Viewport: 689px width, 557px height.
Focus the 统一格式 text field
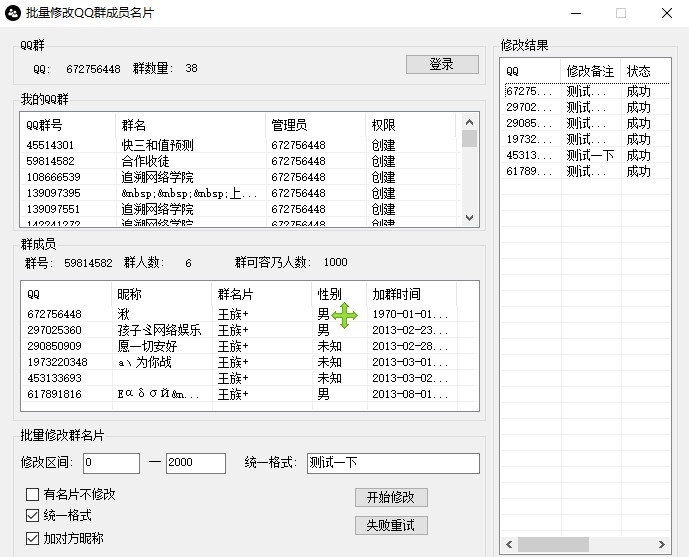pos(392,463)
